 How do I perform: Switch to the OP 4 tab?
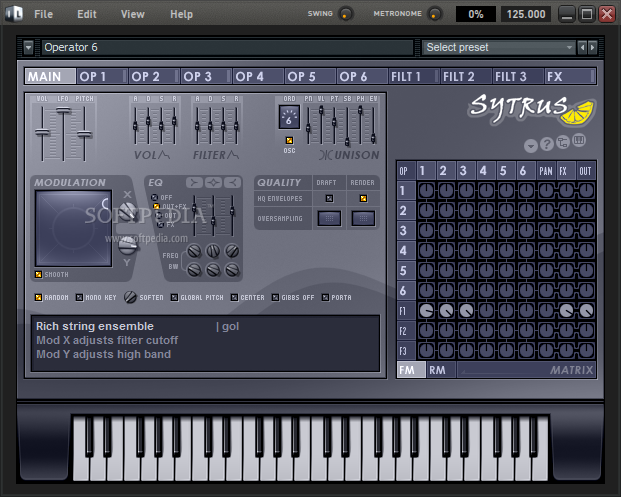coord(258,76)
